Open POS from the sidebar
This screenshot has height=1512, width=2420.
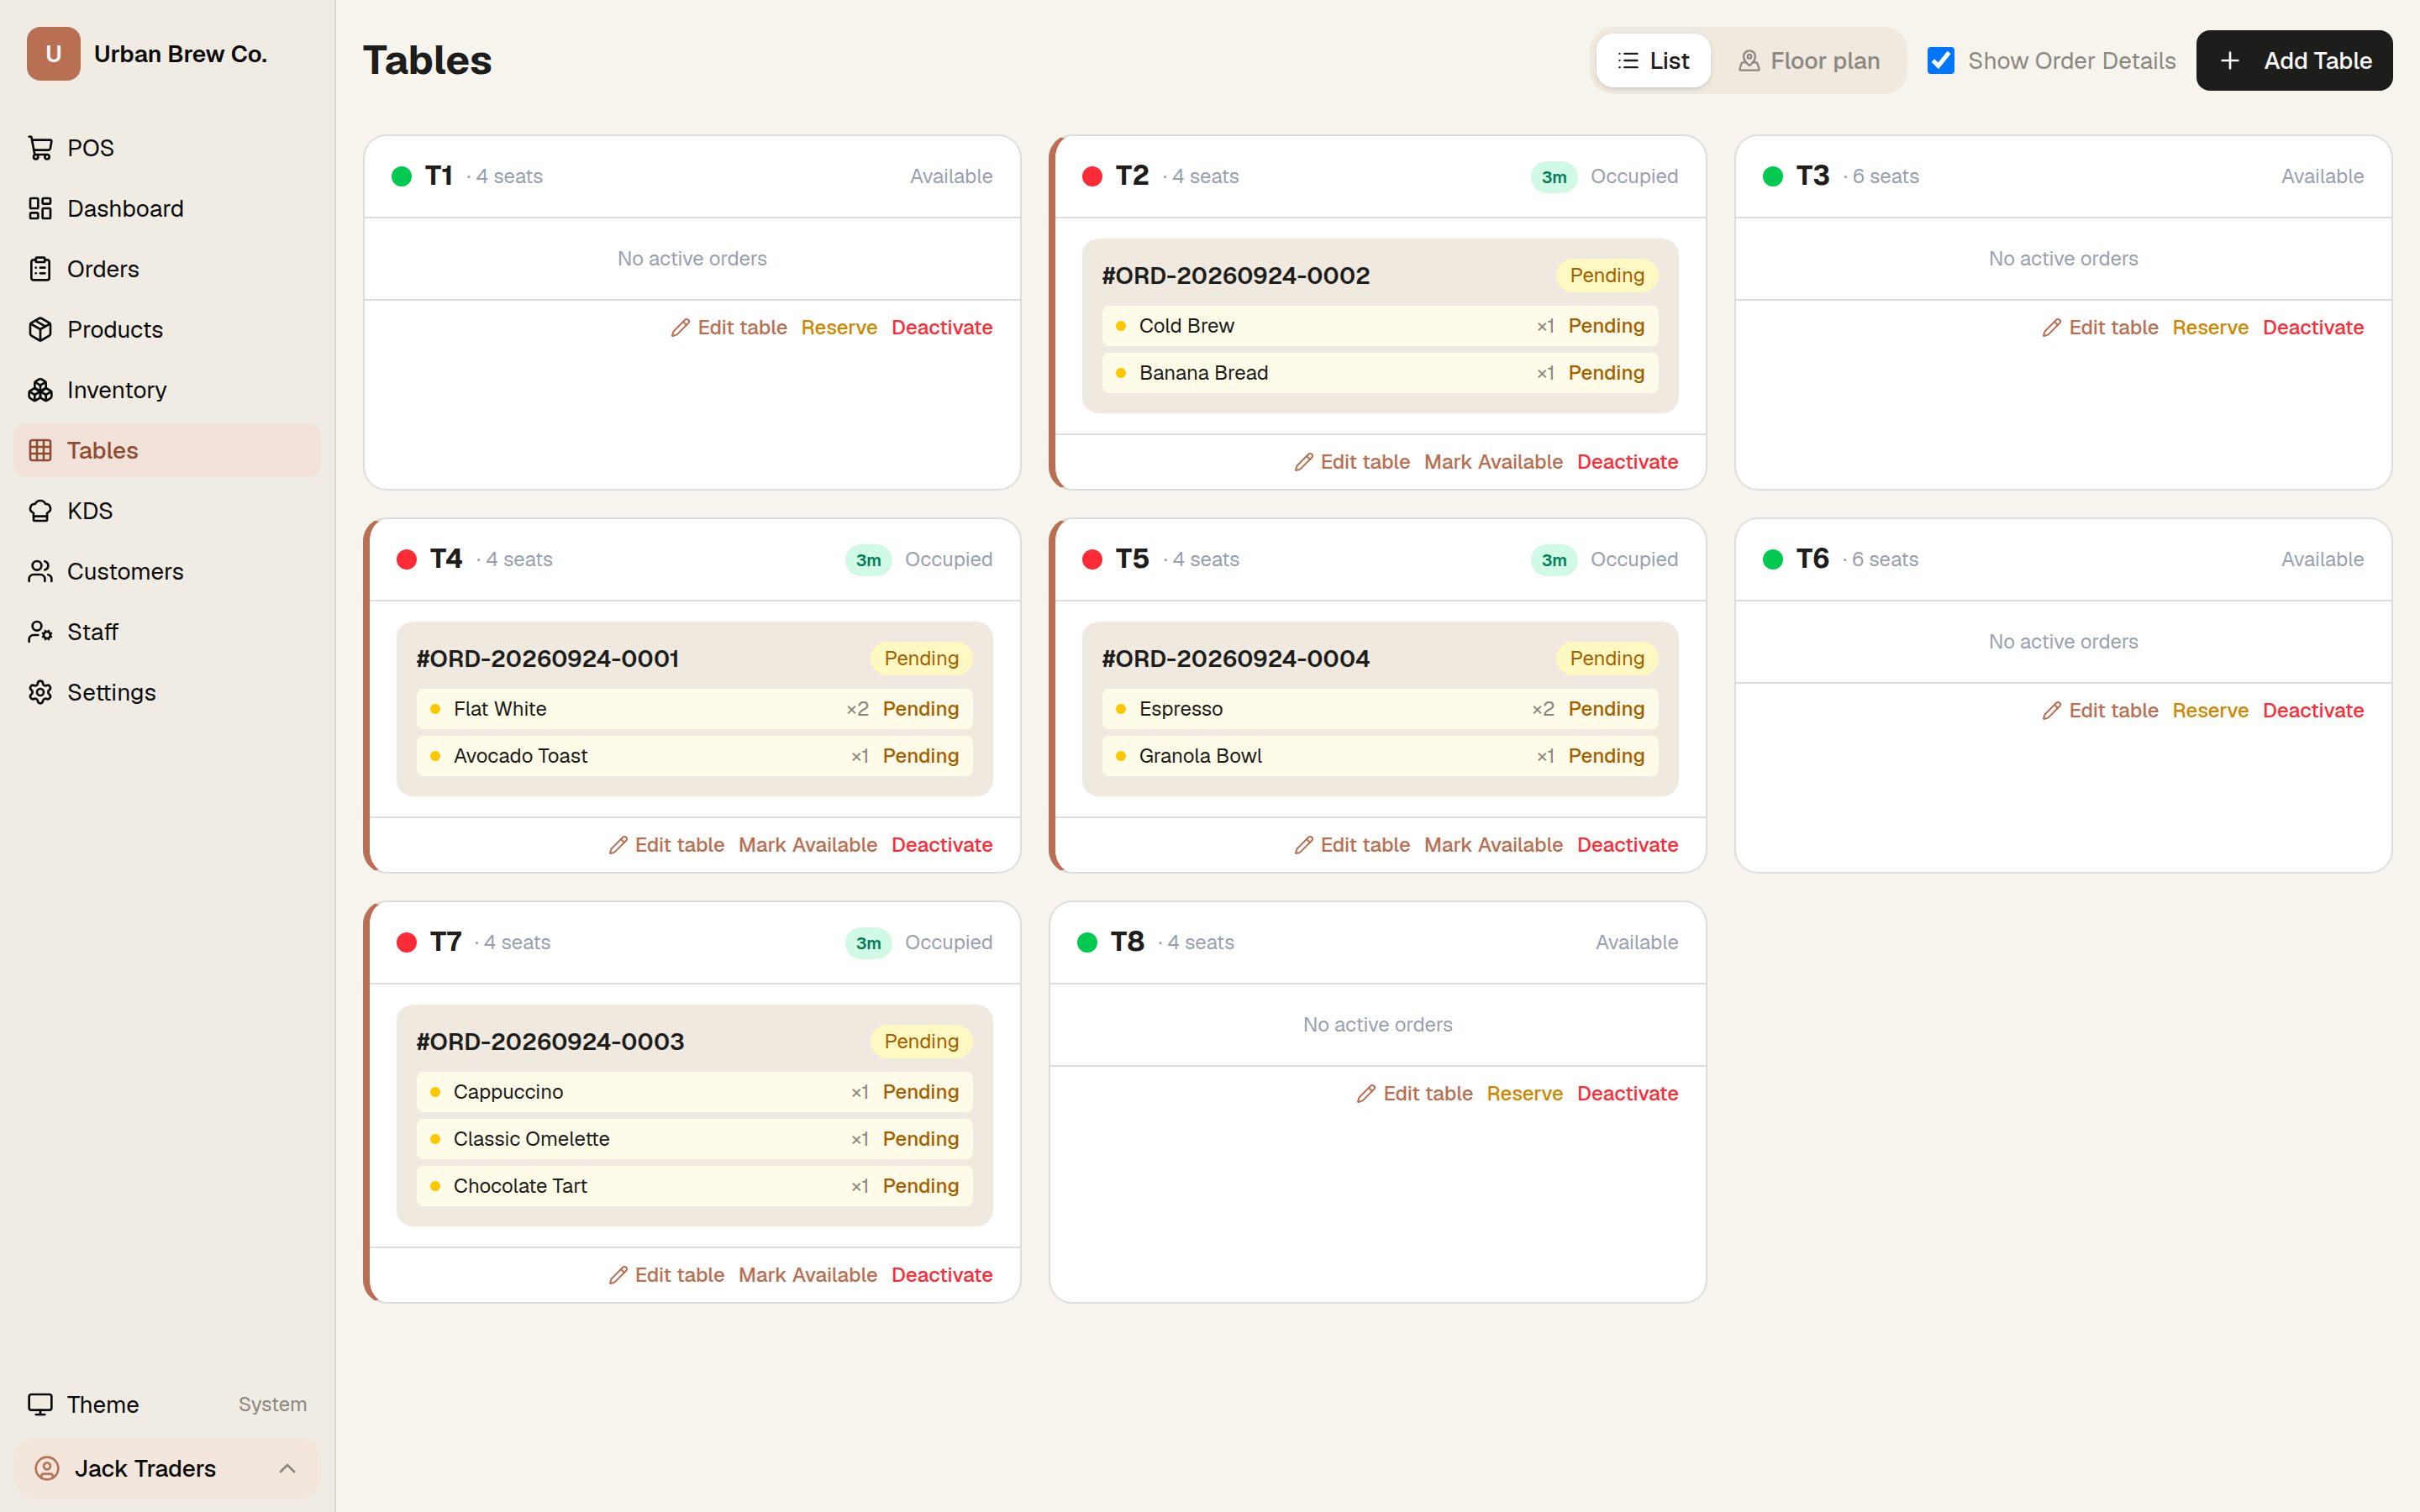point(167,148)
